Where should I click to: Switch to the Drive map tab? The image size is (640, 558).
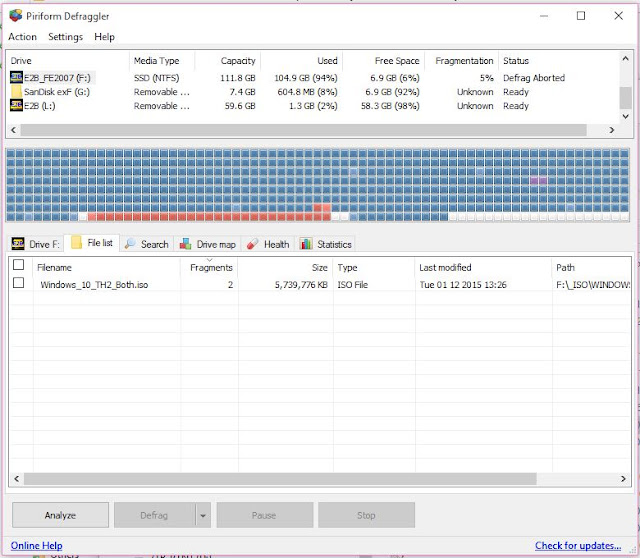pos(208,244)
